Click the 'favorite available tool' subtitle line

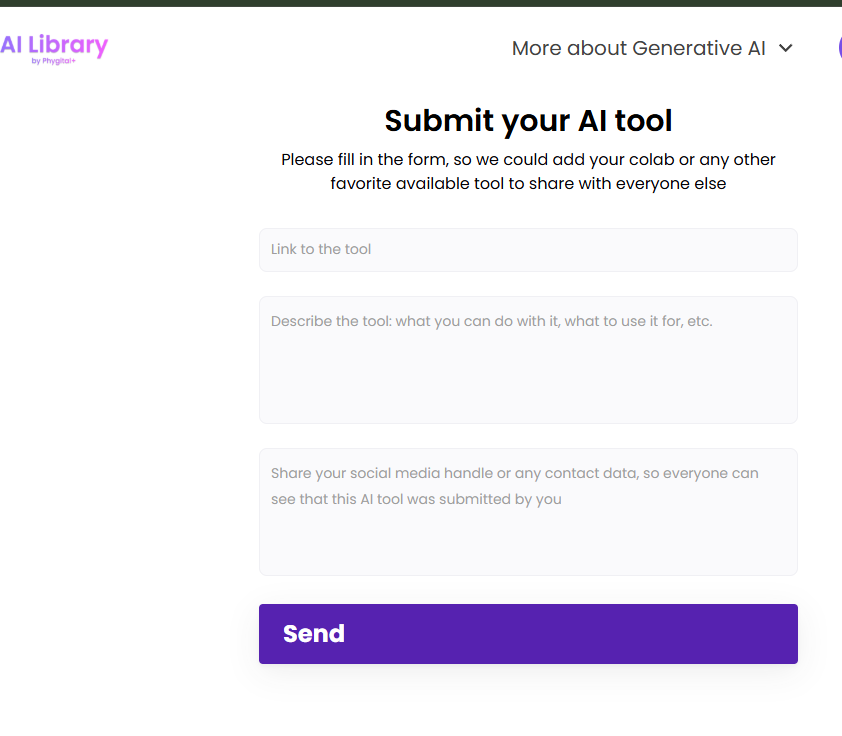tap(528, 184)
